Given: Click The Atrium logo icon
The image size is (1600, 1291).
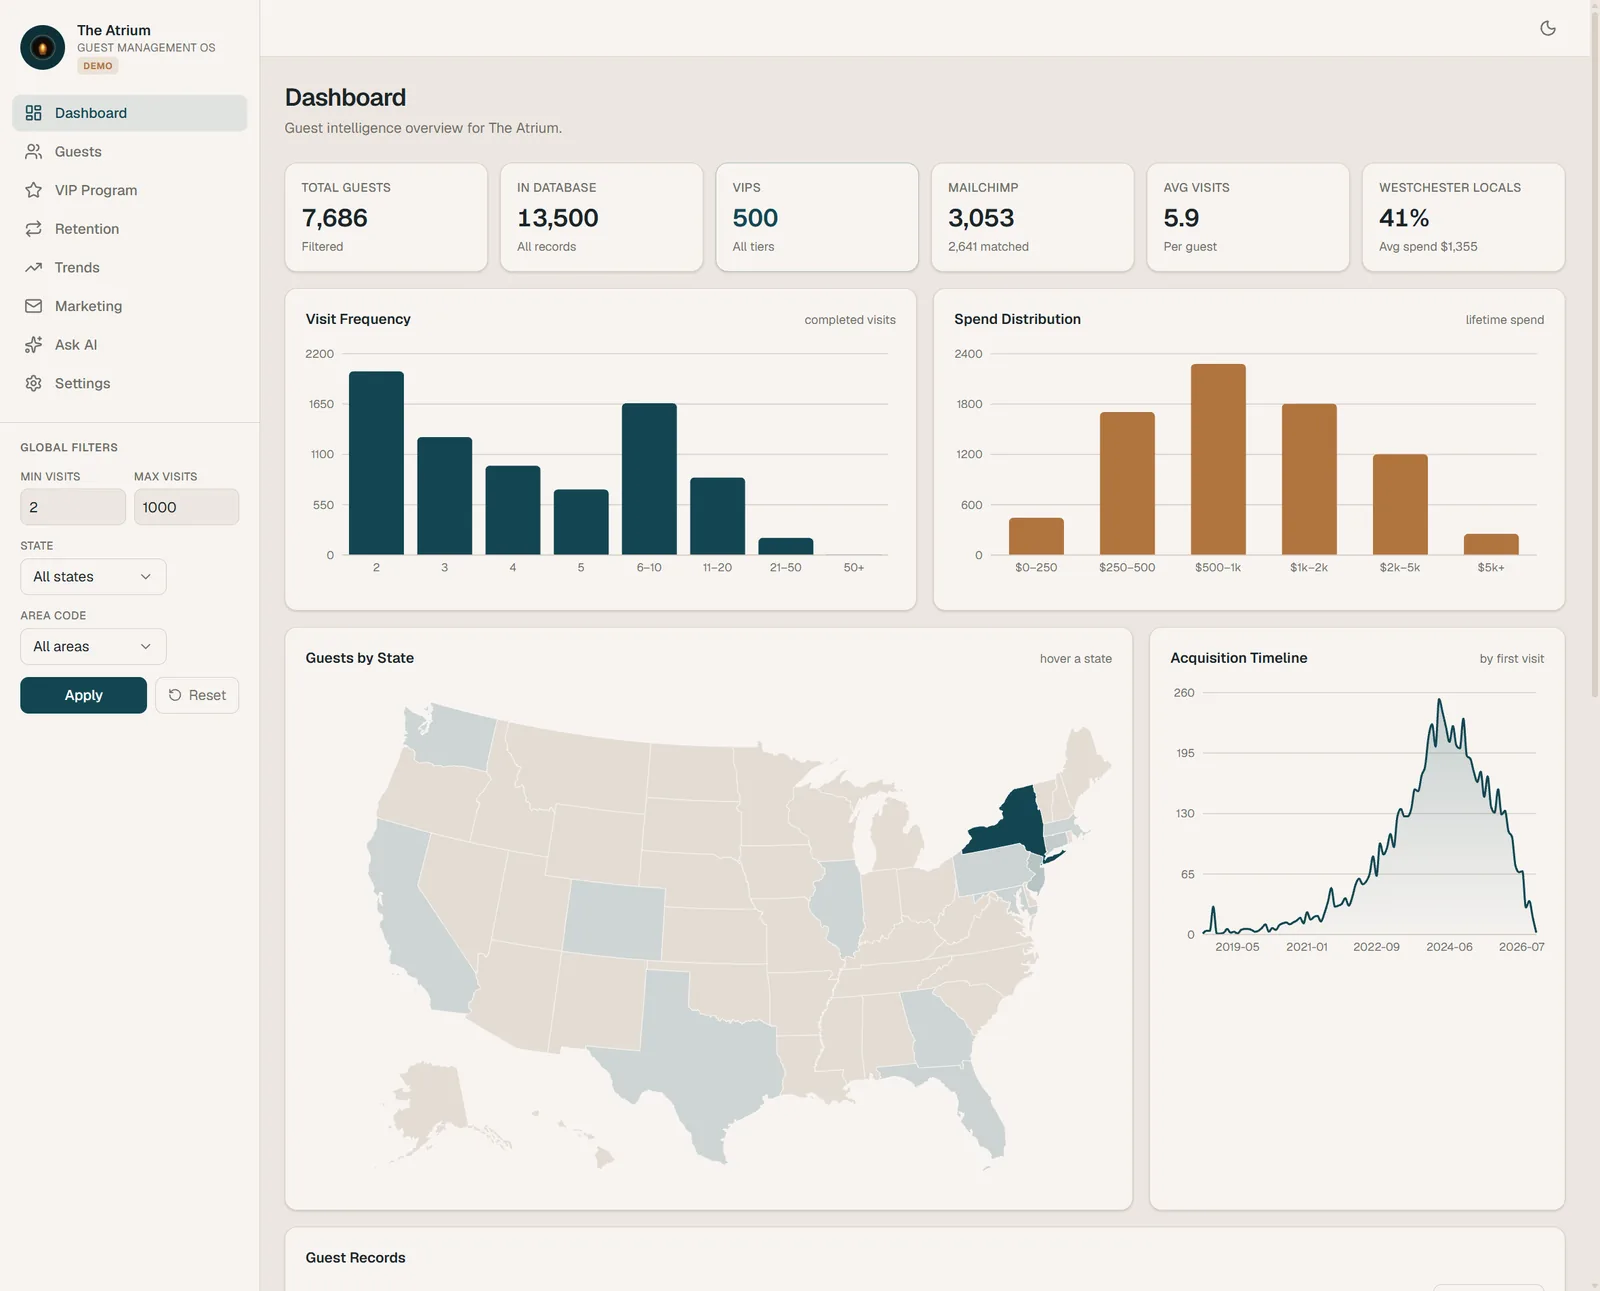Looking at the screenshot, I should point(42,47).
